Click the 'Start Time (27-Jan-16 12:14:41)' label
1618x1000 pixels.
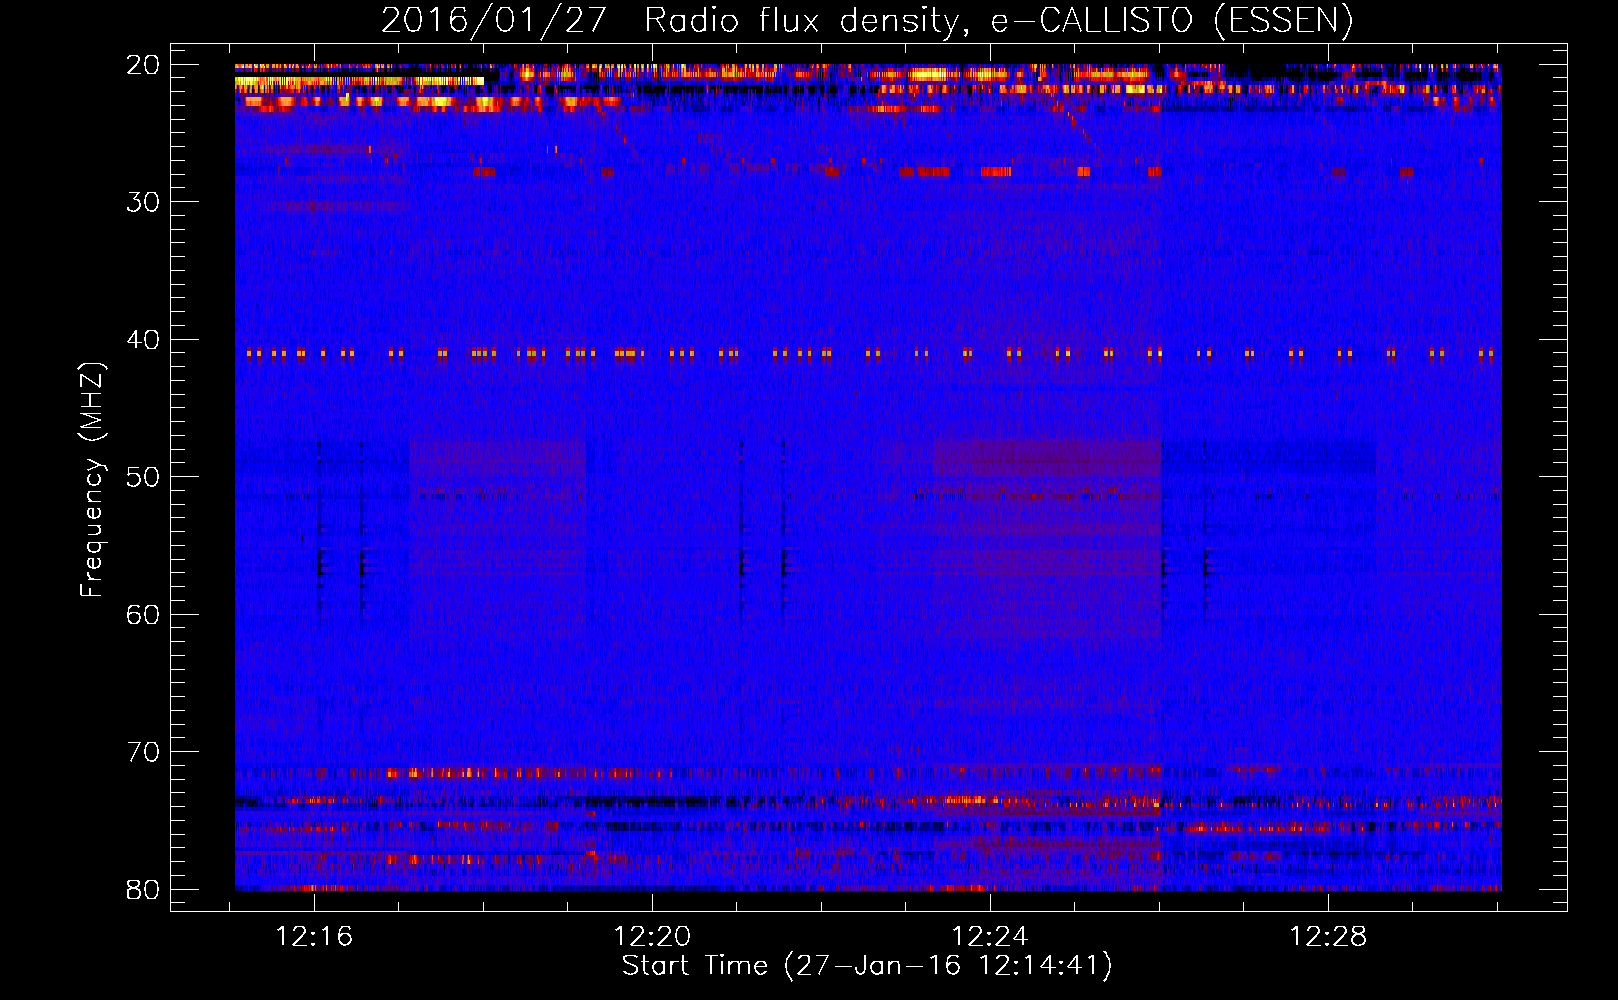tap(867, 966)
